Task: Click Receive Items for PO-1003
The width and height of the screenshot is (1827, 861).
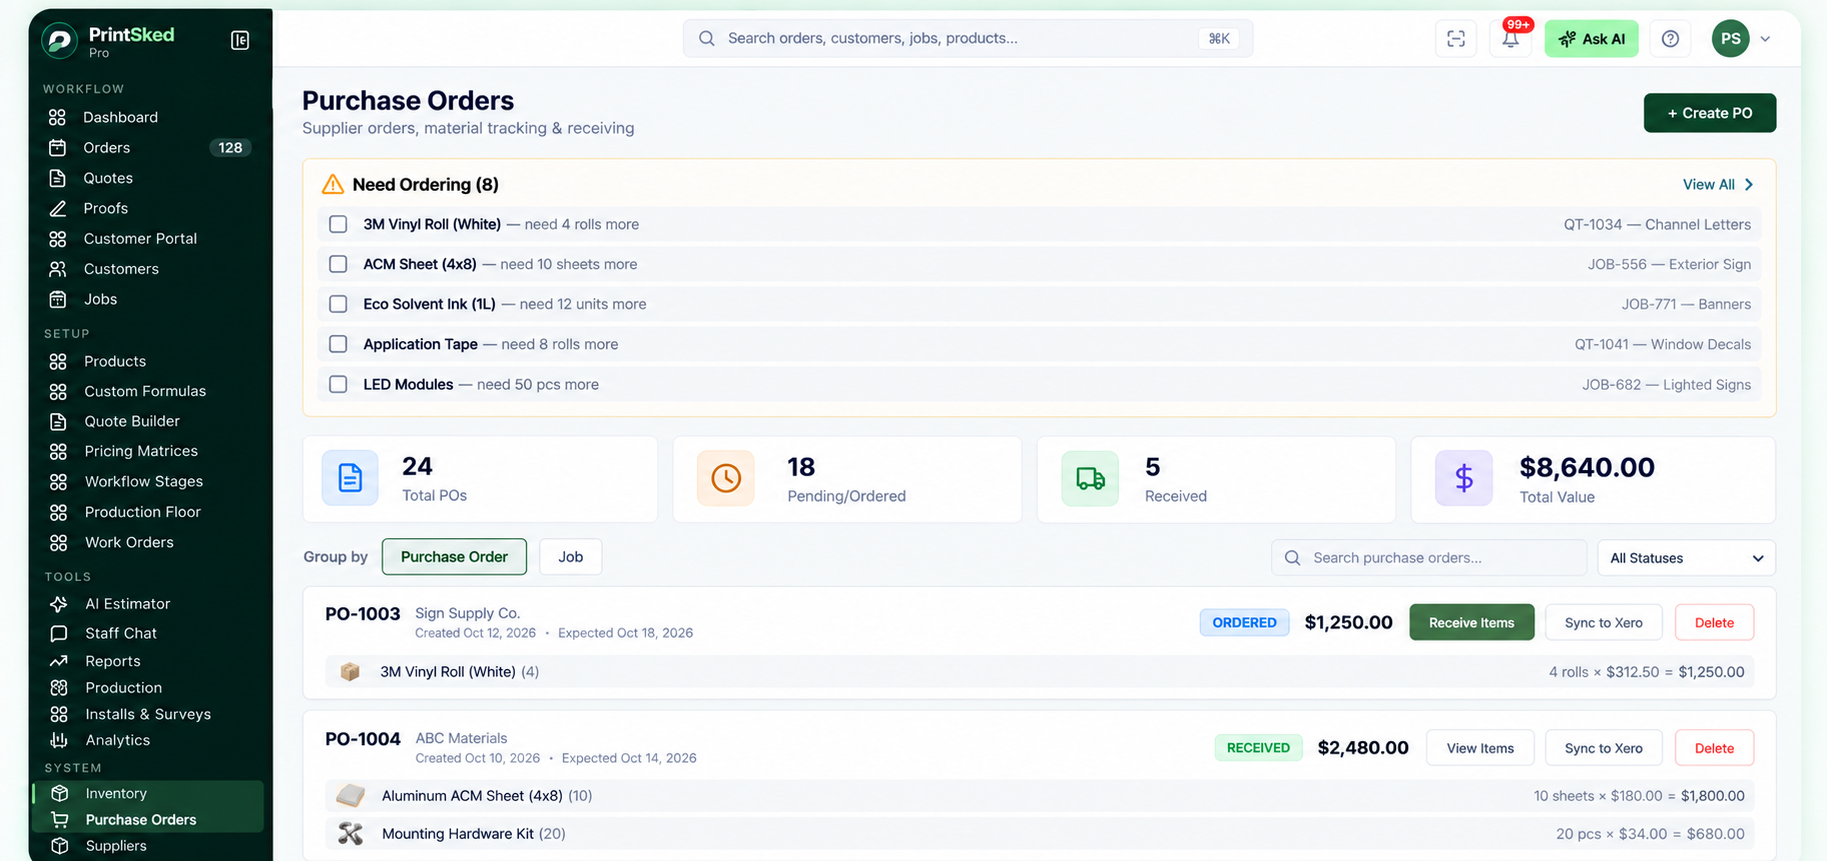Action: (x=1472, y=623)
